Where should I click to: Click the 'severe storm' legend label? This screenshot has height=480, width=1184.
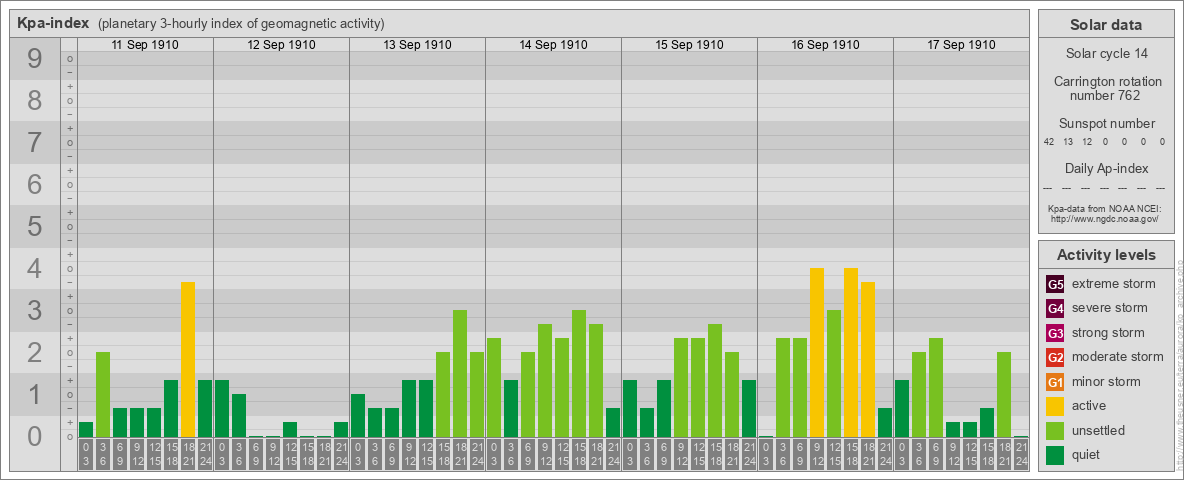click(1110, 308)
